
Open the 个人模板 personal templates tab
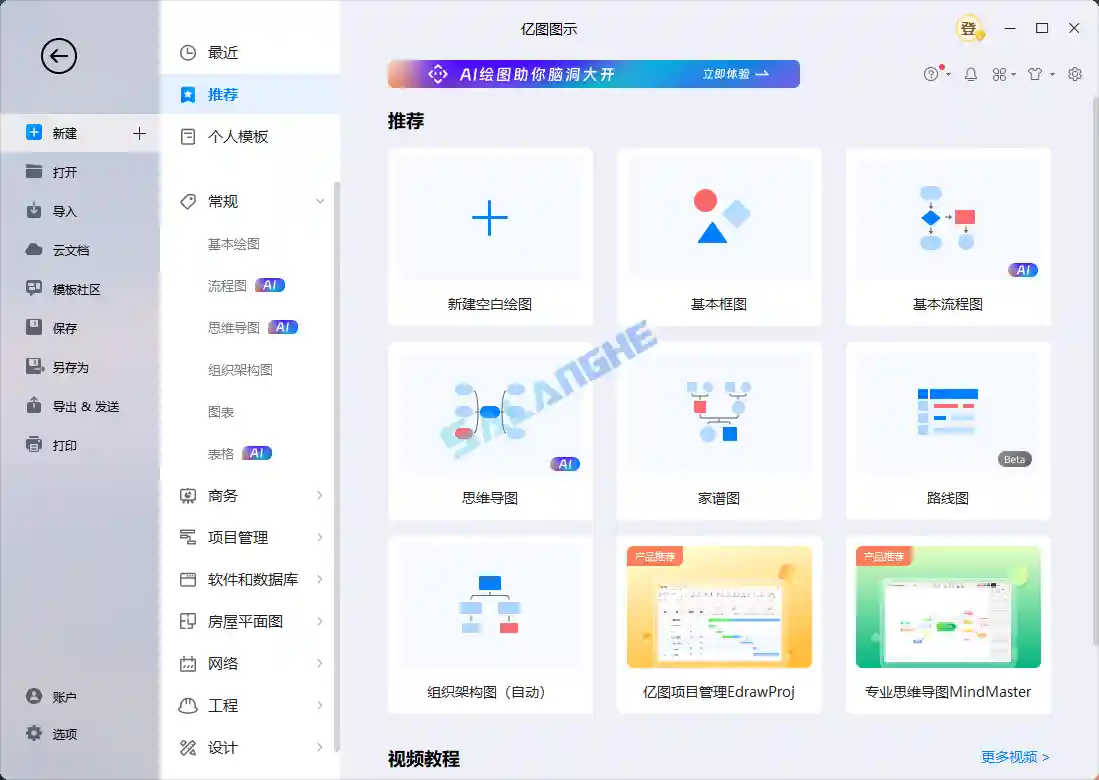point(232,136)
